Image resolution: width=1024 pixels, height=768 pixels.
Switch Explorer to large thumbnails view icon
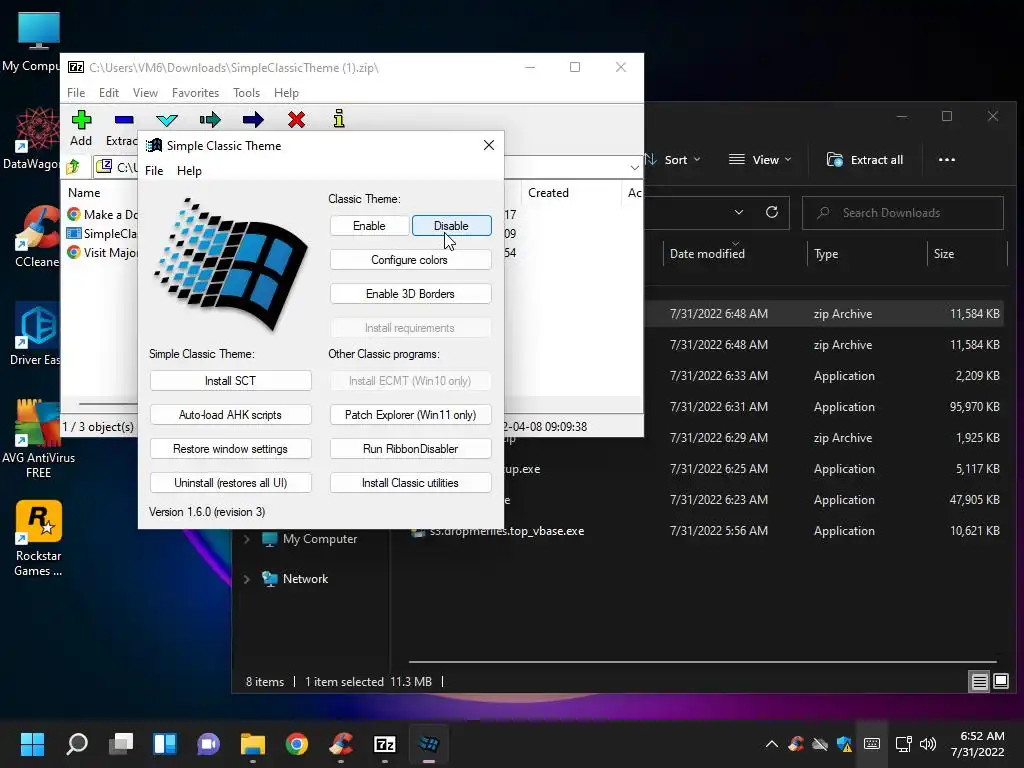[x=1001, y=682]
